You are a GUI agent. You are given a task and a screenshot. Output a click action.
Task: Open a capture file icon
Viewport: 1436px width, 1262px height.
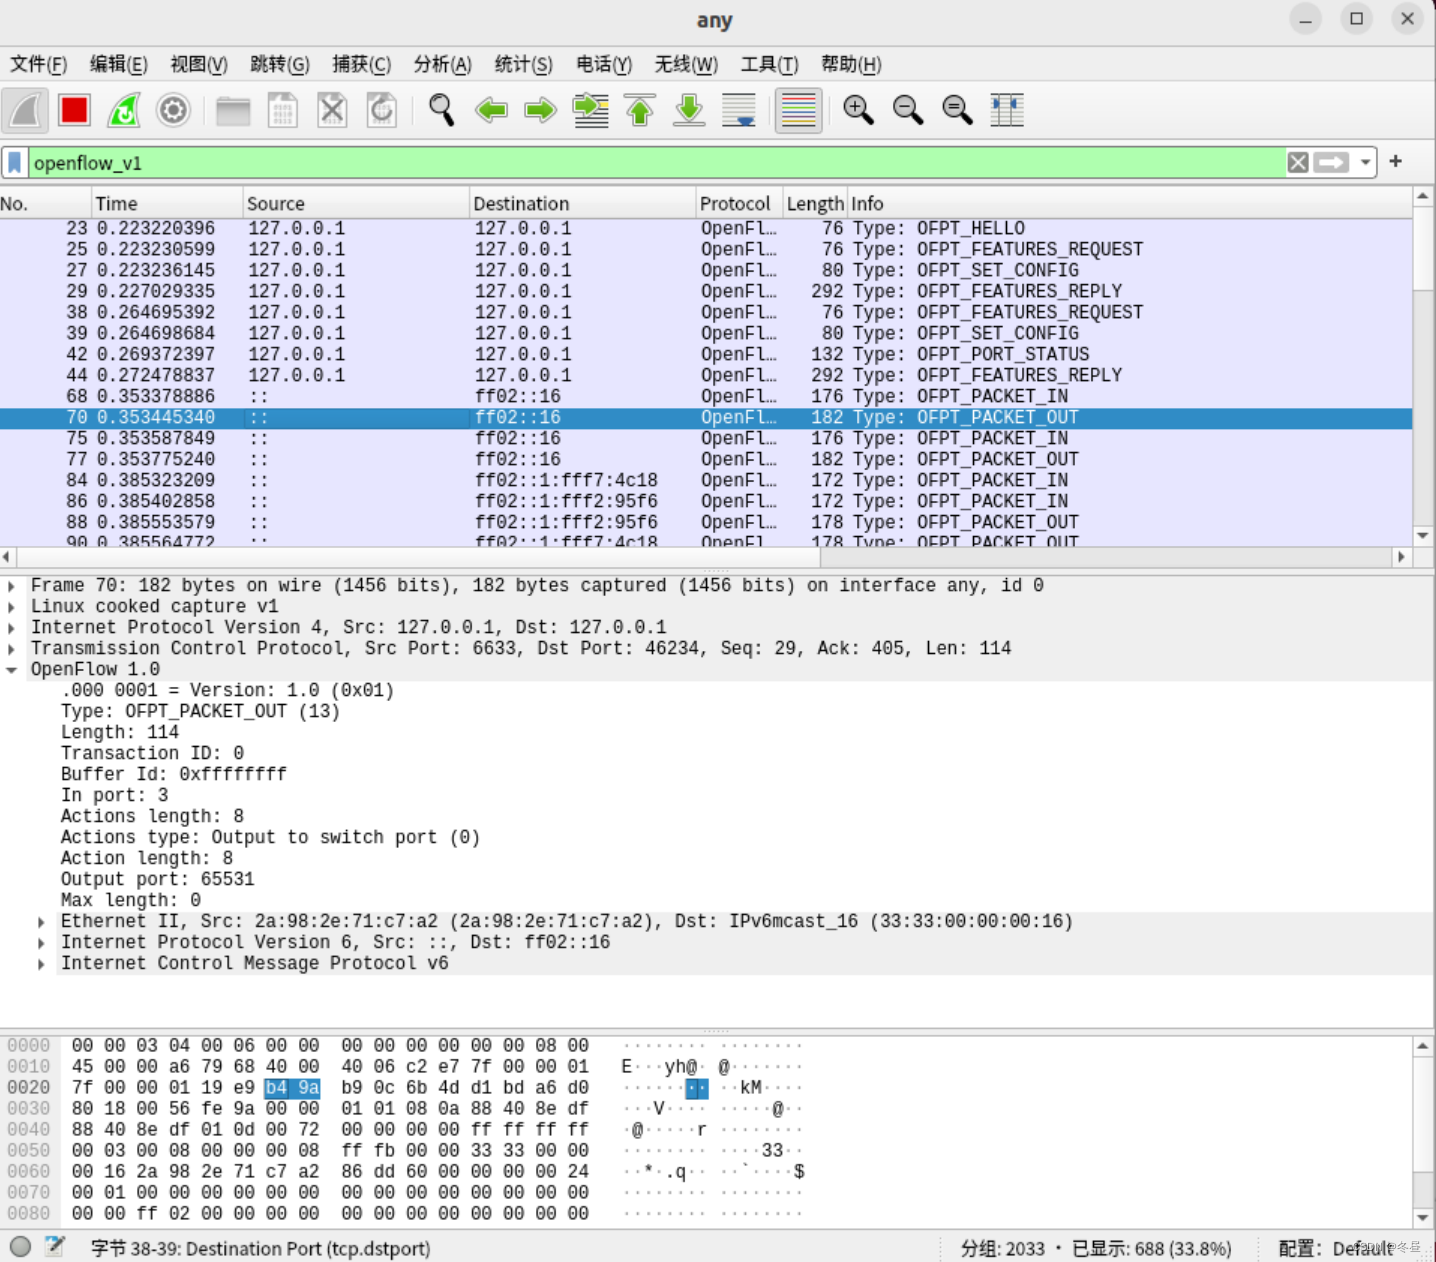tap(233, 110)
